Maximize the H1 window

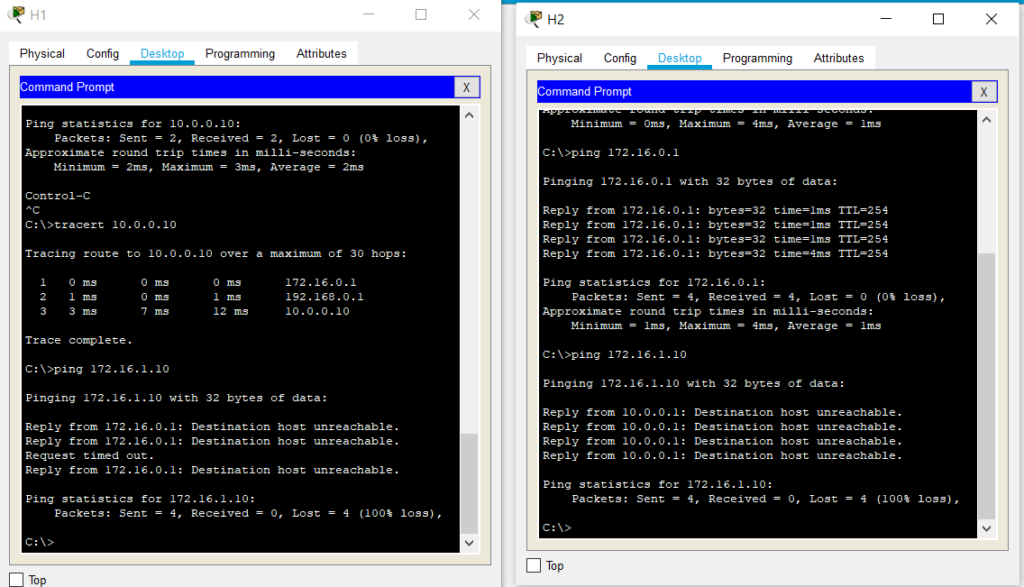(421, 15)
